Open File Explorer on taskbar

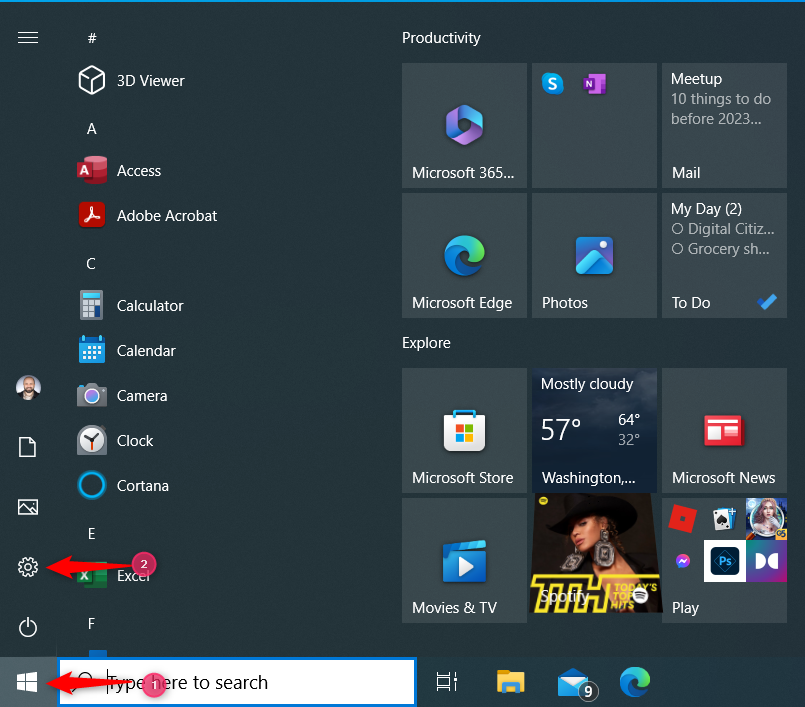(x=510, y=682)
